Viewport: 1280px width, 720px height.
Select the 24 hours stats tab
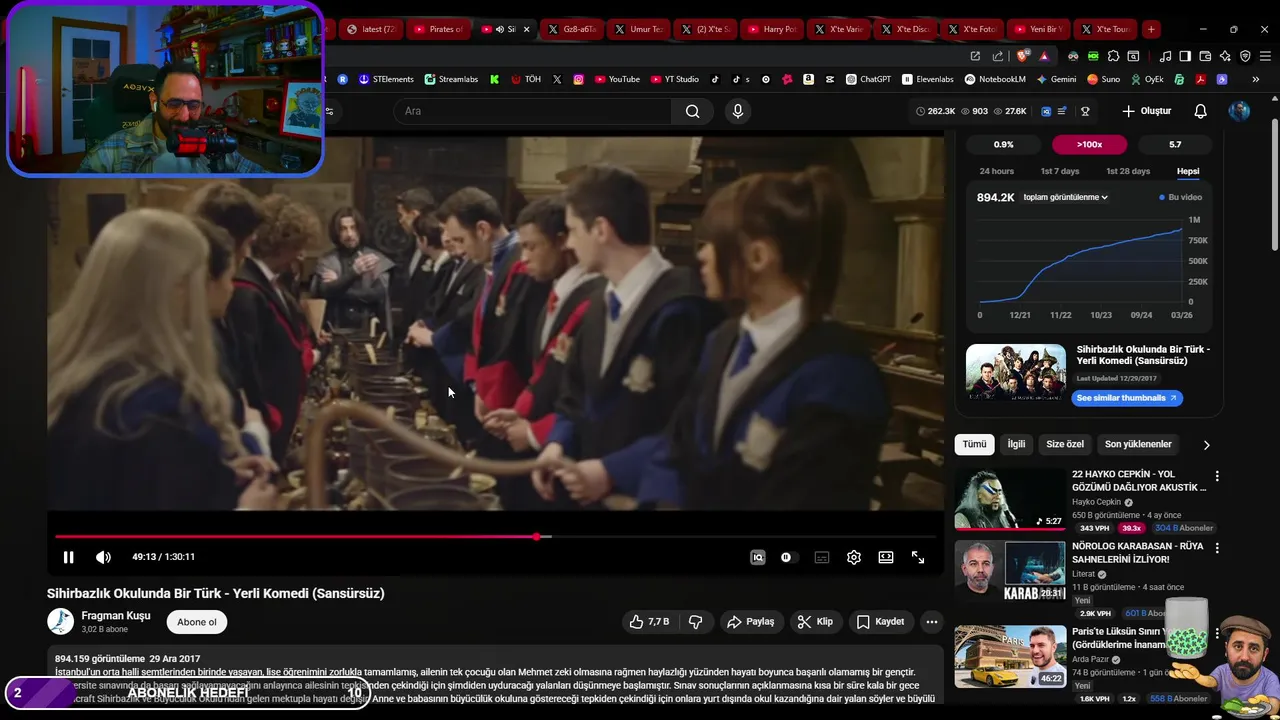[997, 171]
